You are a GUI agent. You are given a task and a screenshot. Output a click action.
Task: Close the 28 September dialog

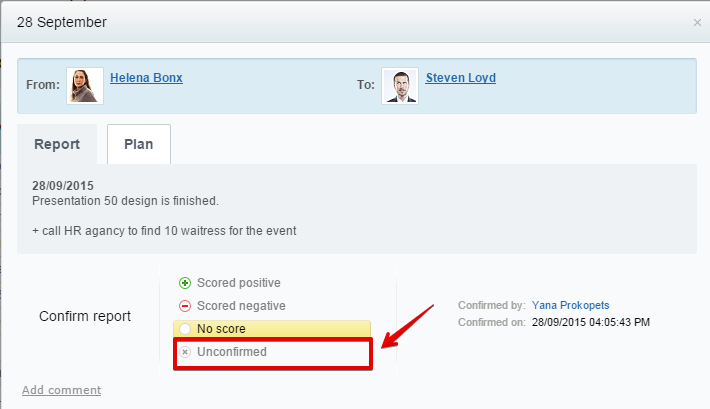(697, 23)
